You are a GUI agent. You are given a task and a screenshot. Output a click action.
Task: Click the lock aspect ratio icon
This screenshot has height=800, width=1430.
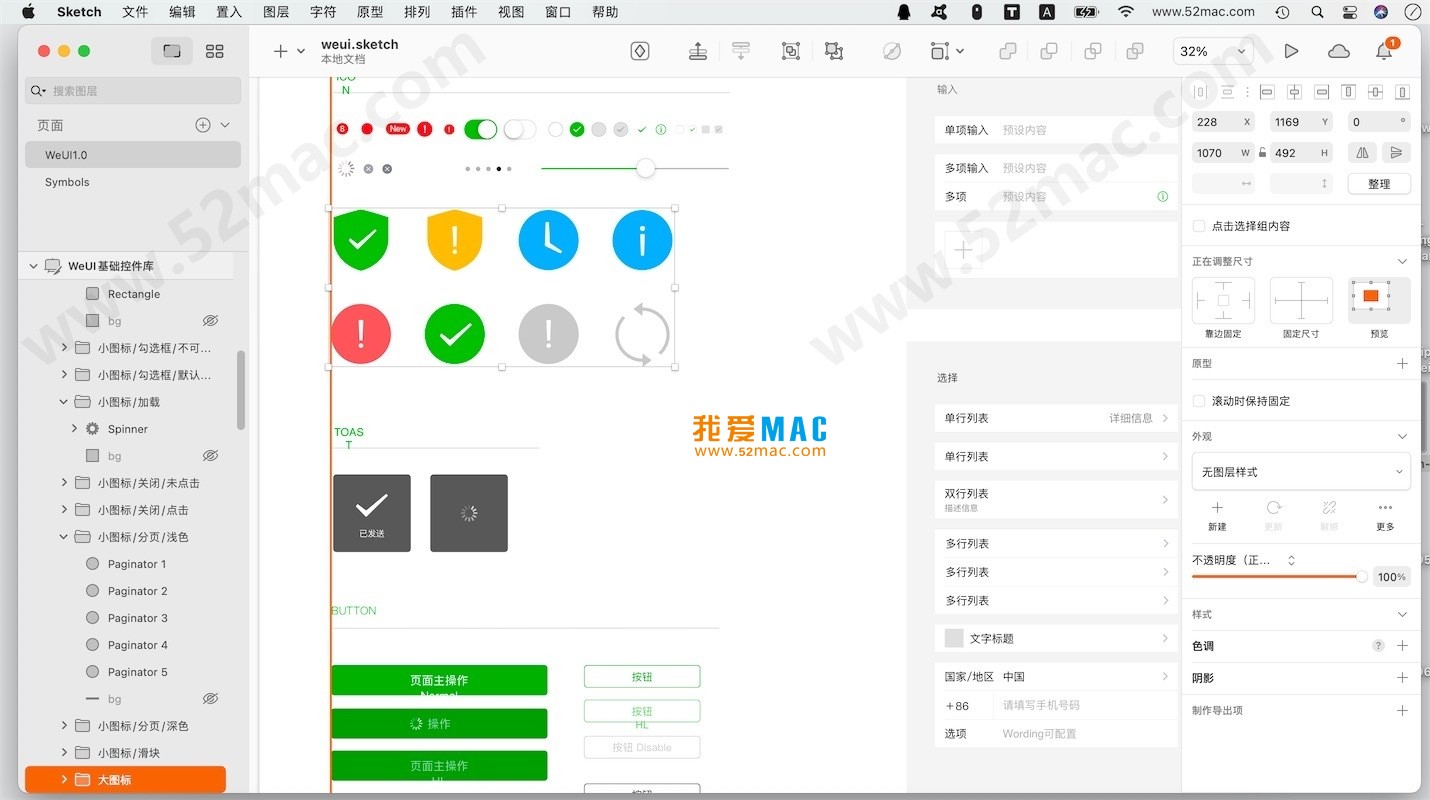click(x=1262, y=153)
